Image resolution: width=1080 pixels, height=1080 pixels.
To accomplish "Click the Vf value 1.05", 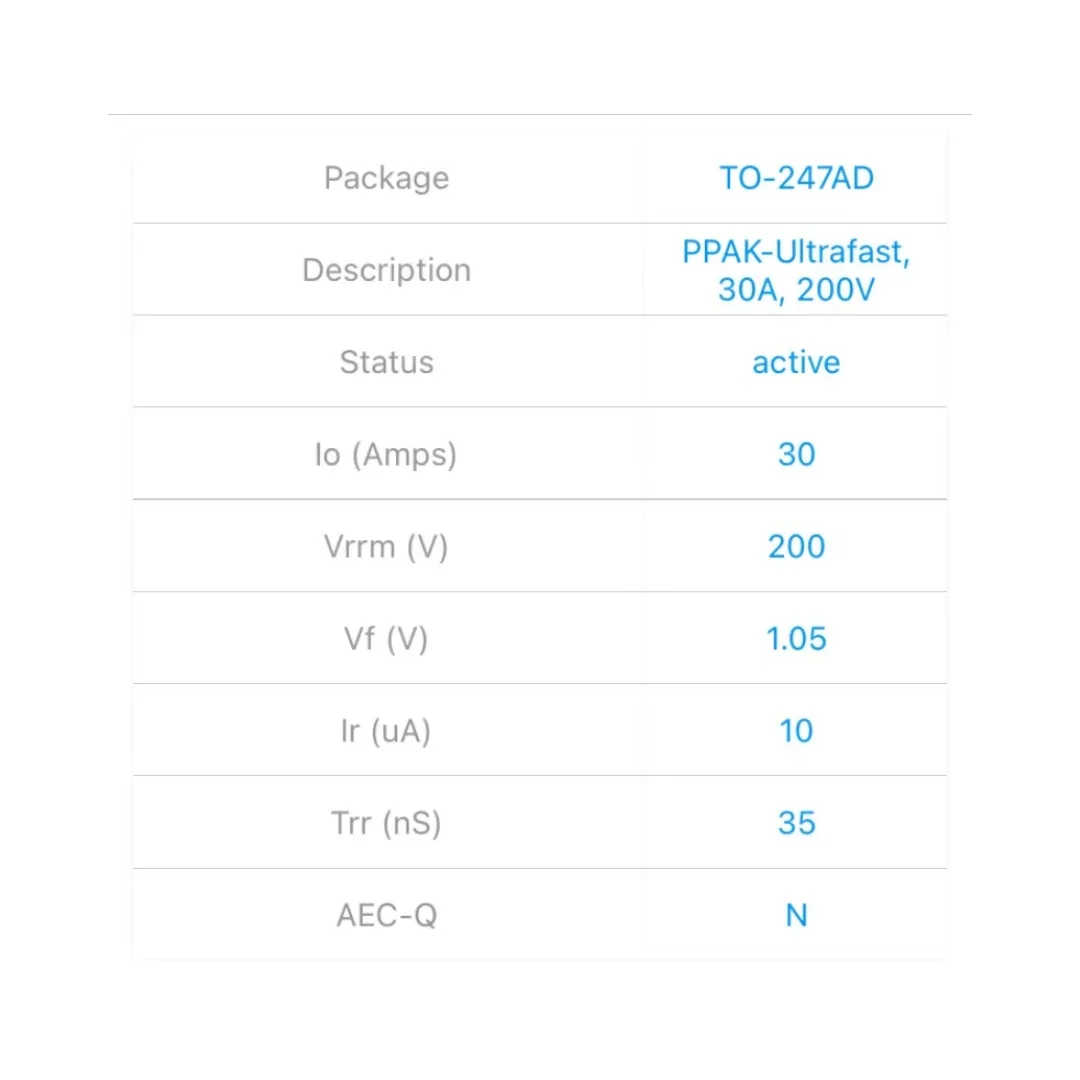I will point(796,638).
